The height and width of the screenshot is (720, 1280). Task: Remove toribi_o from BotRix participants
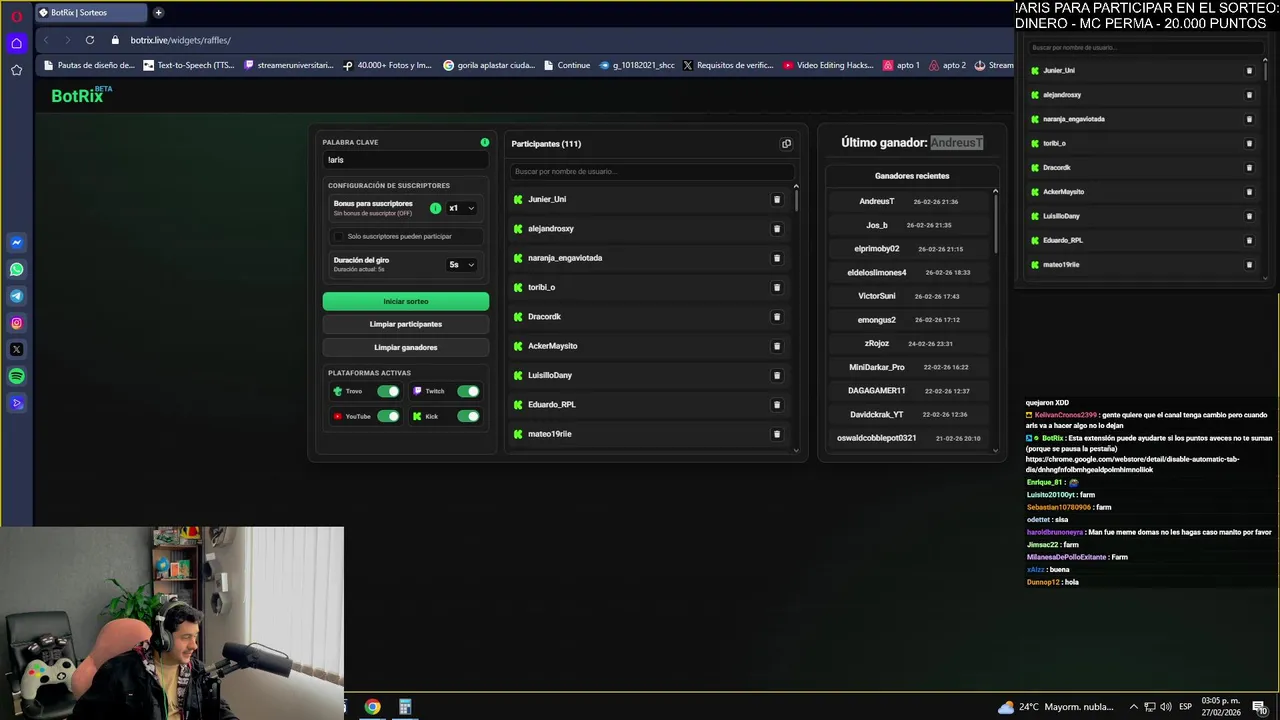pos(777,288)
